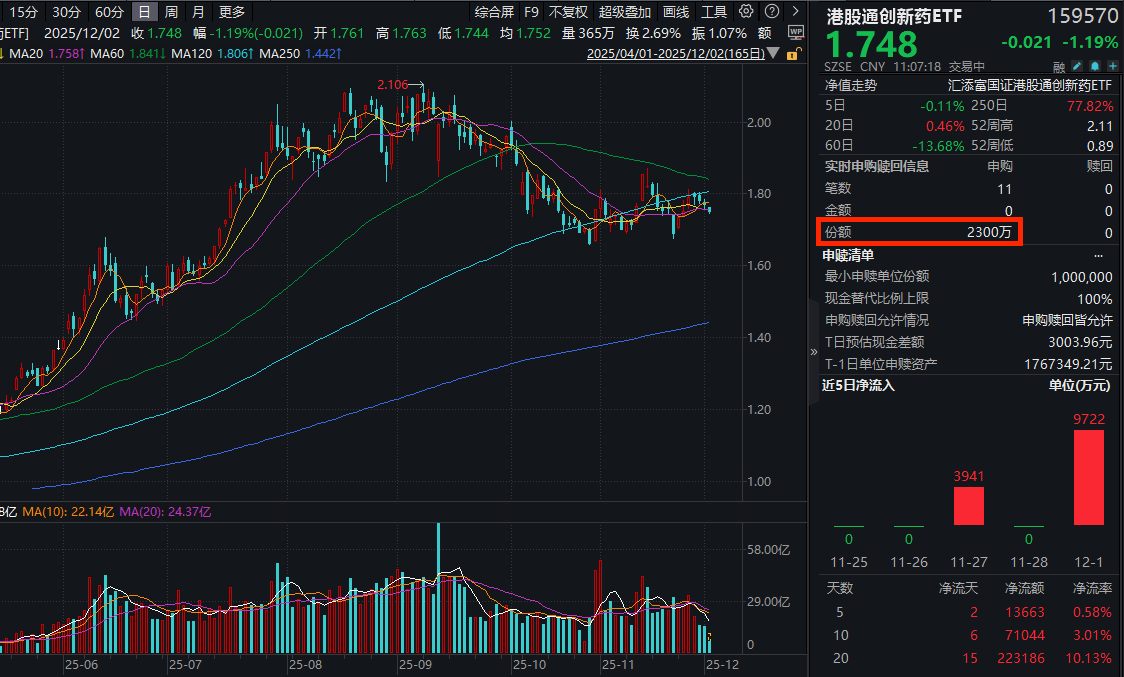This screenshot has width=1124, height=677.
Task: Switch price adjustment via 不复权 option
Action: coord(570,11)
